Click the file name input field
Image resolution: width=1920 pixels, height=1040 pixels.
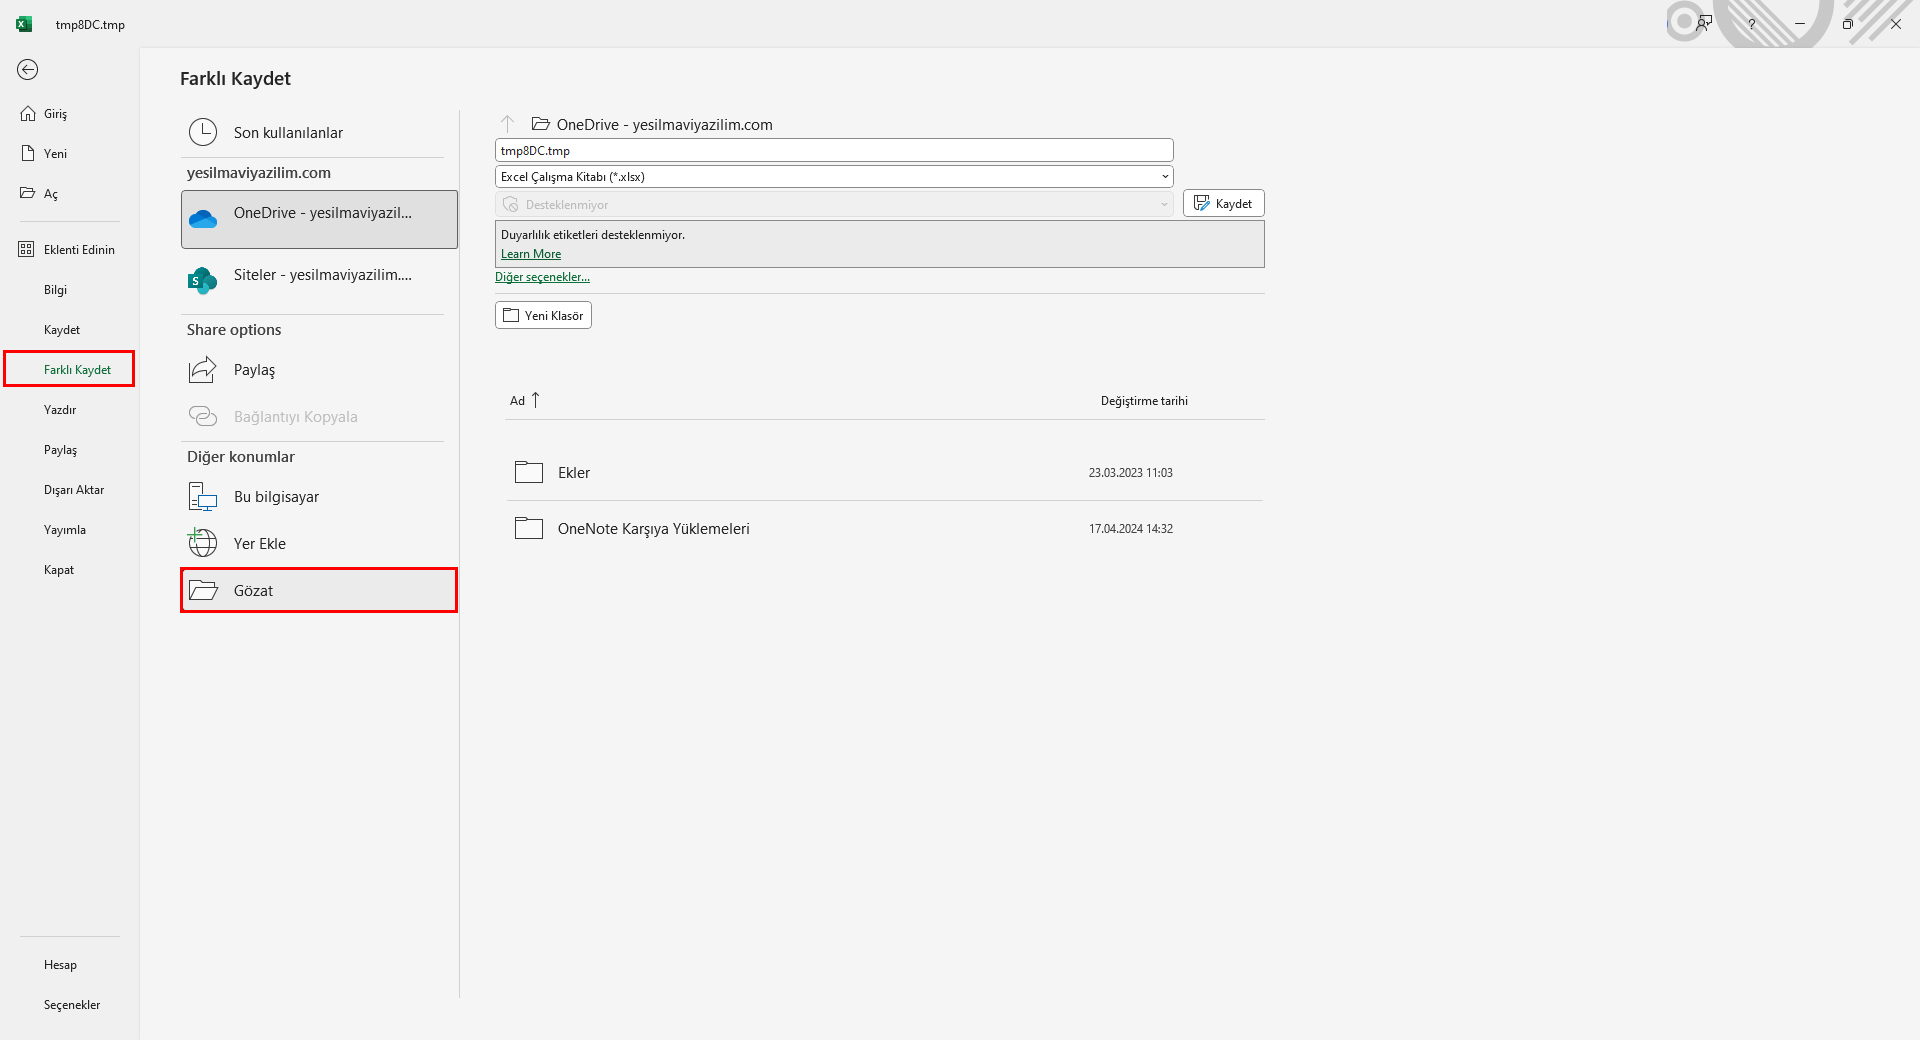(x=833, y=151)
